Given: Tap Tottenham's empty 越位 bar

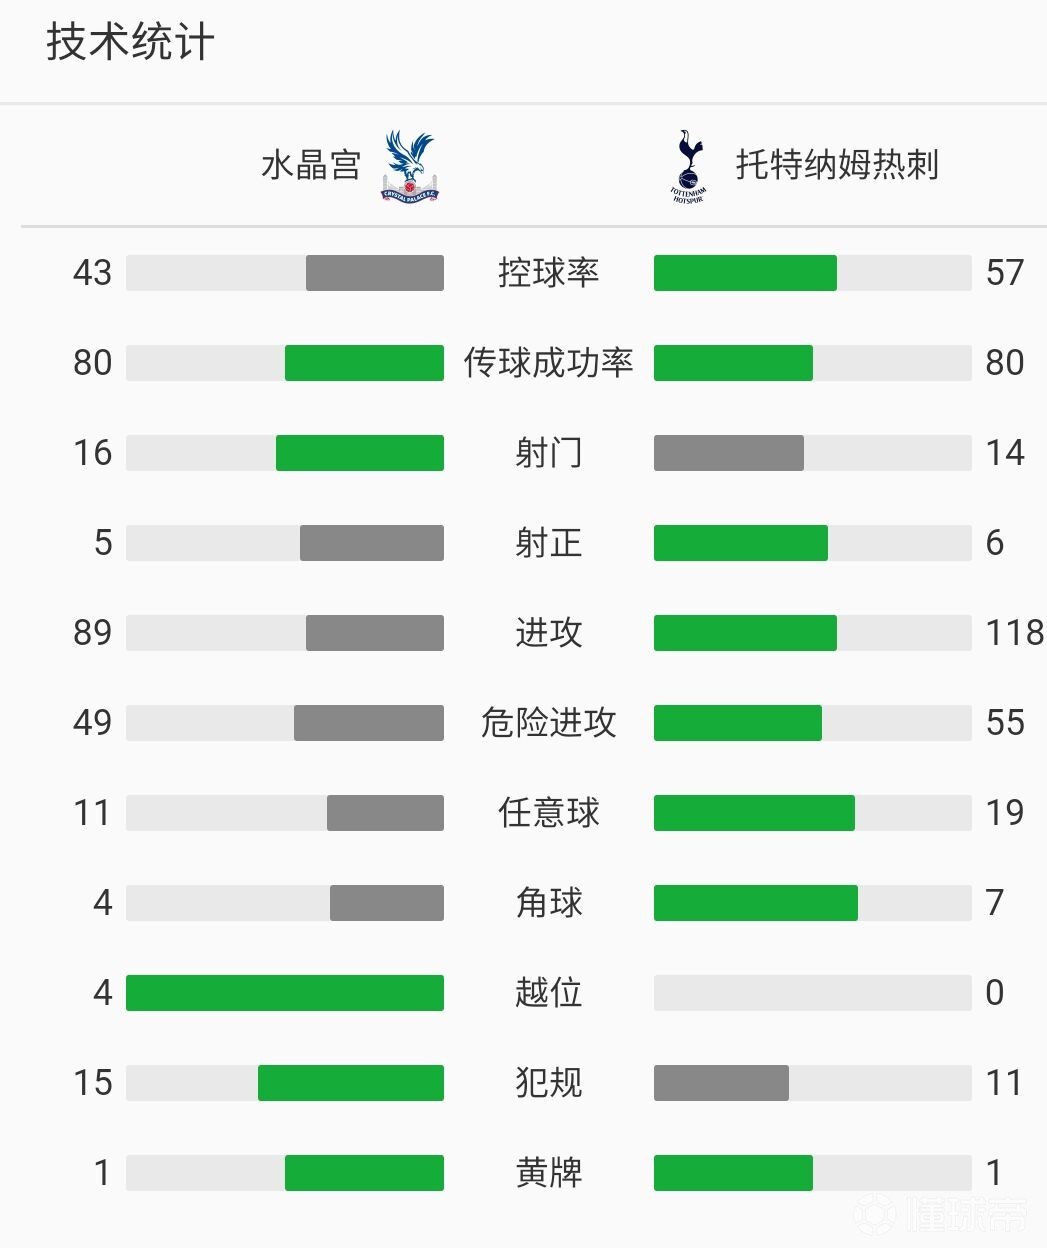Looking at the screenshot, I should (813, 993).
